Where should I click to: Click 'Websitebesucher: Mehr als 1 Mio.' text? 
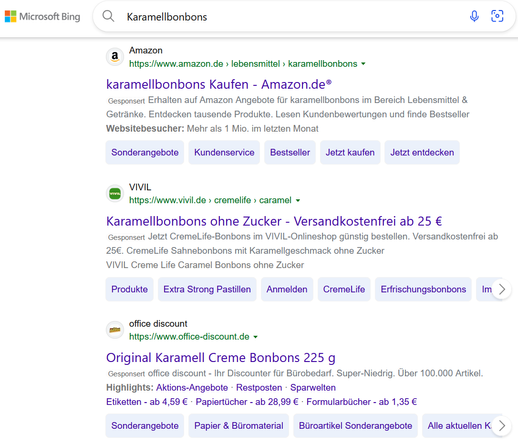coord(212,129)
